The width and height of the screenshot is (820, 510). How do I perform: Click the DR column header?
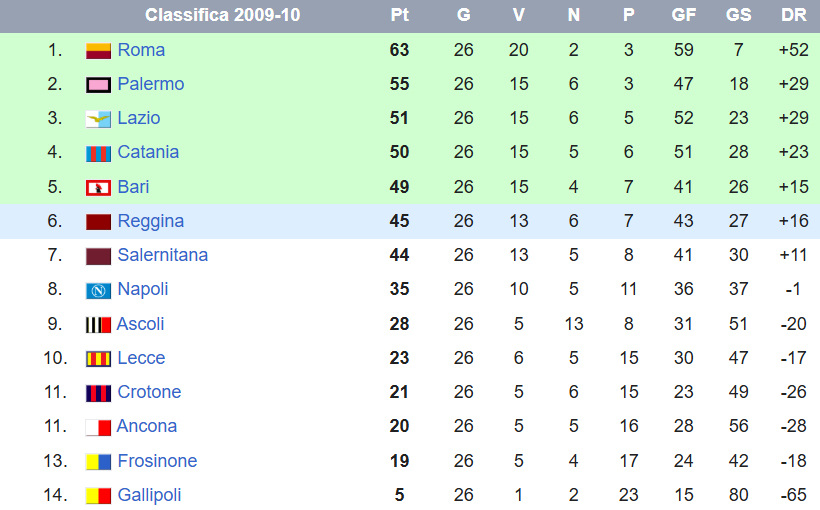(793, 16)
